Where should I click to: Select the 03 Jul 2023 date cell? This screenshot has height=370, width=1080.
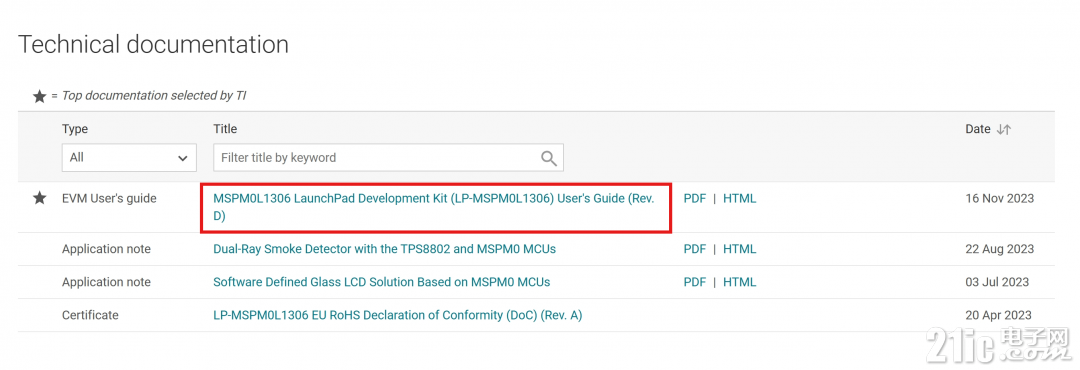(x=997, y=282)
